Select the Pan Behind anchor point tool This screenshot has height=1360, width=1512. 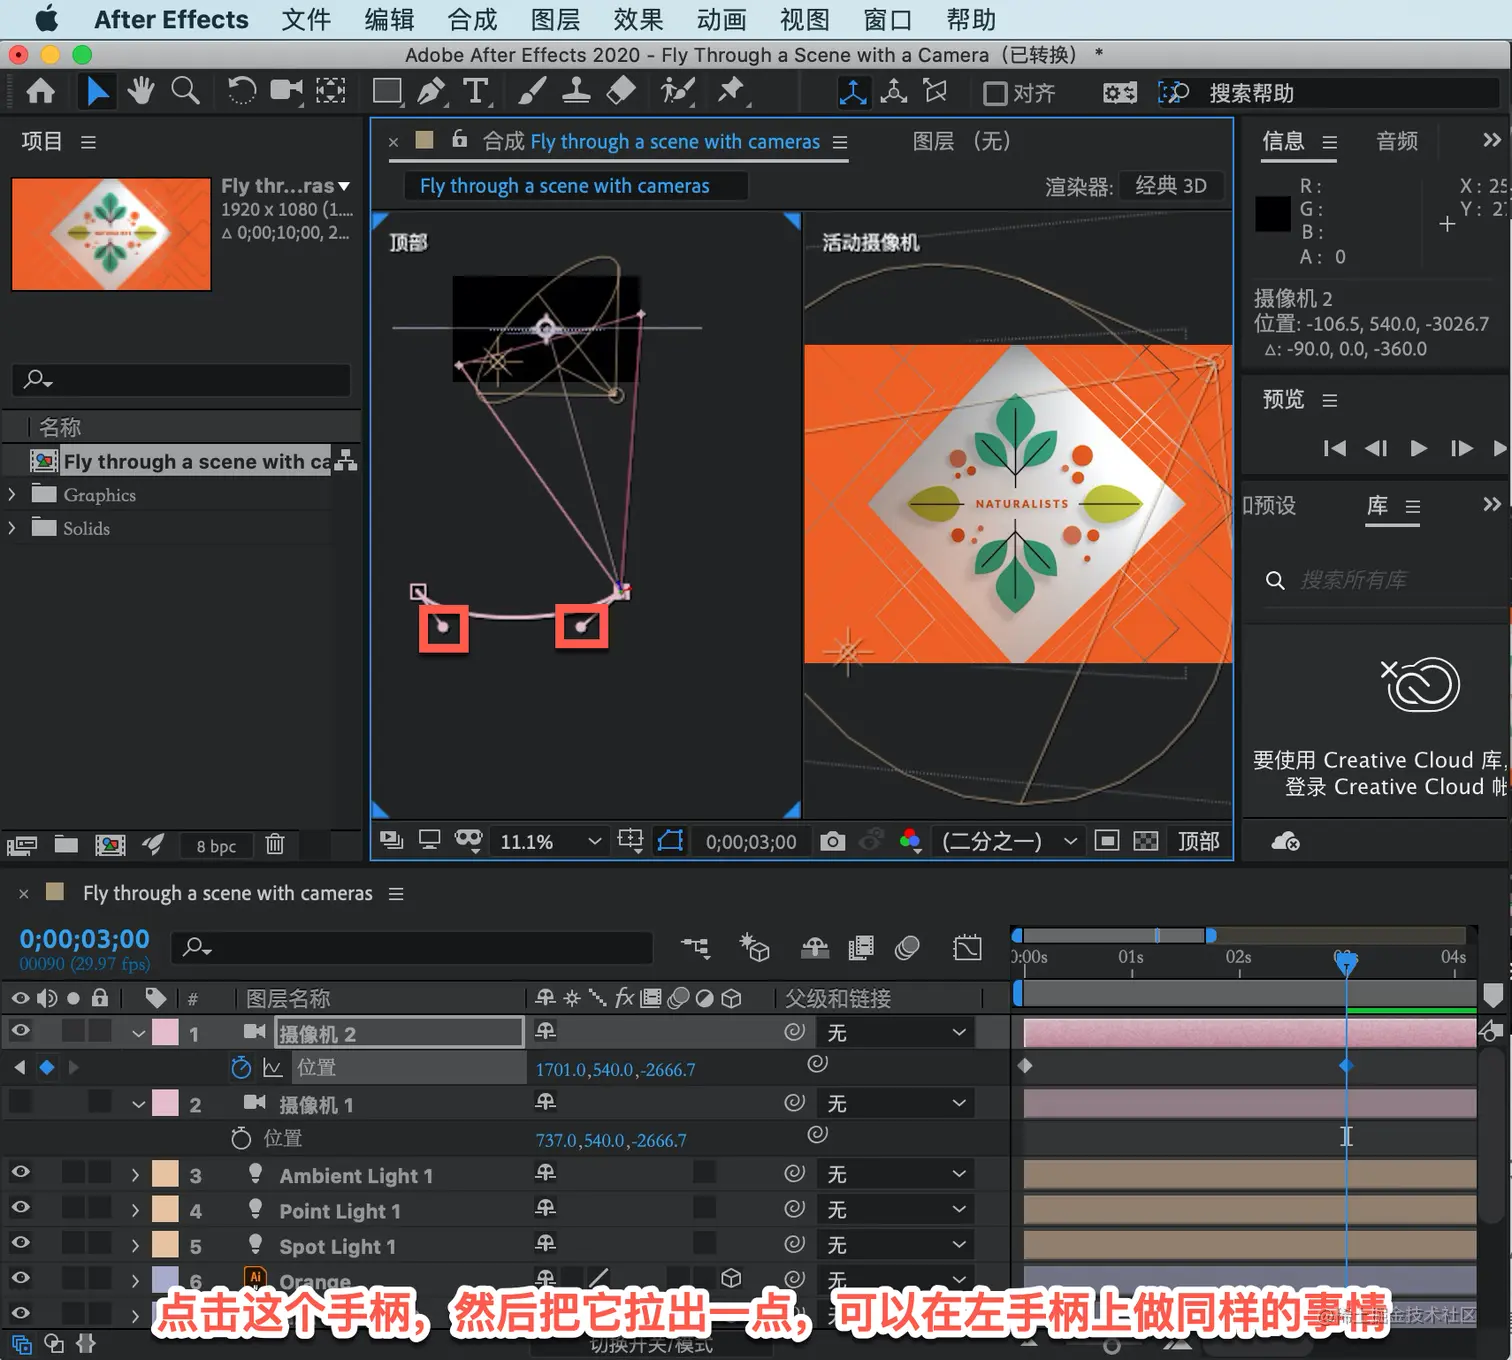331,92
